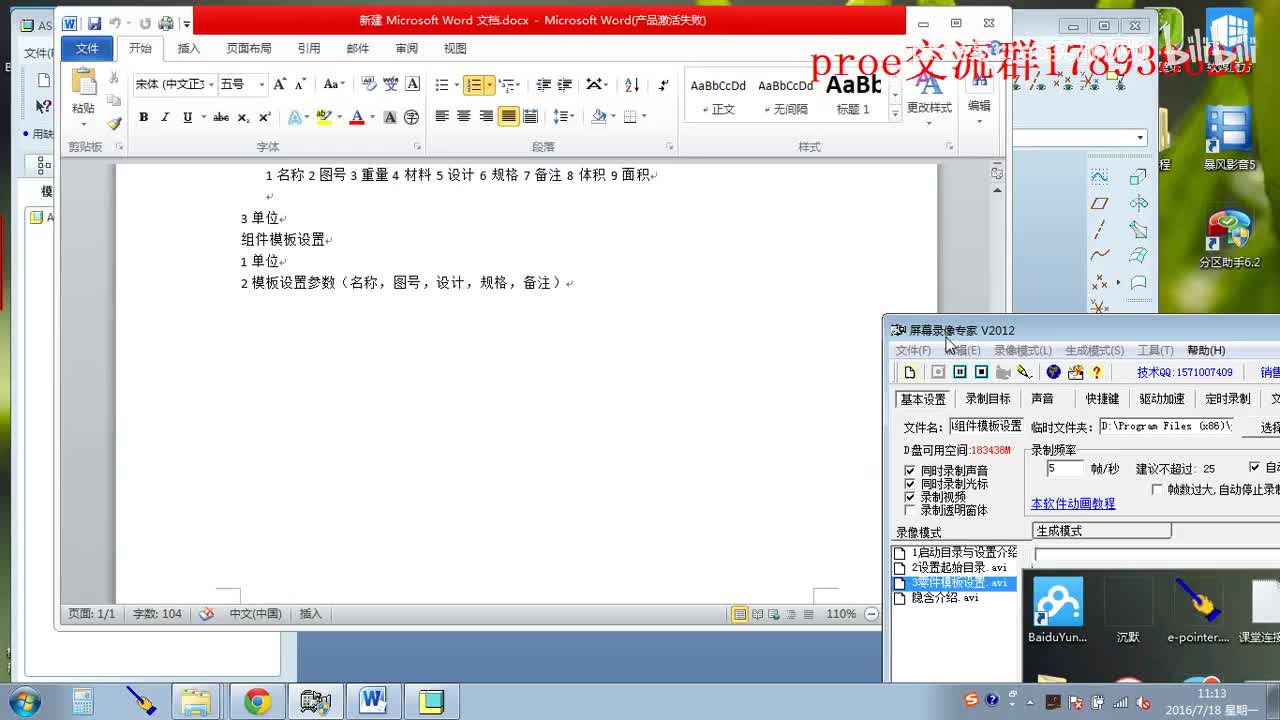1280x720 pixels.
Task: Click the Grow Font icon
Action: coord(280,85)
